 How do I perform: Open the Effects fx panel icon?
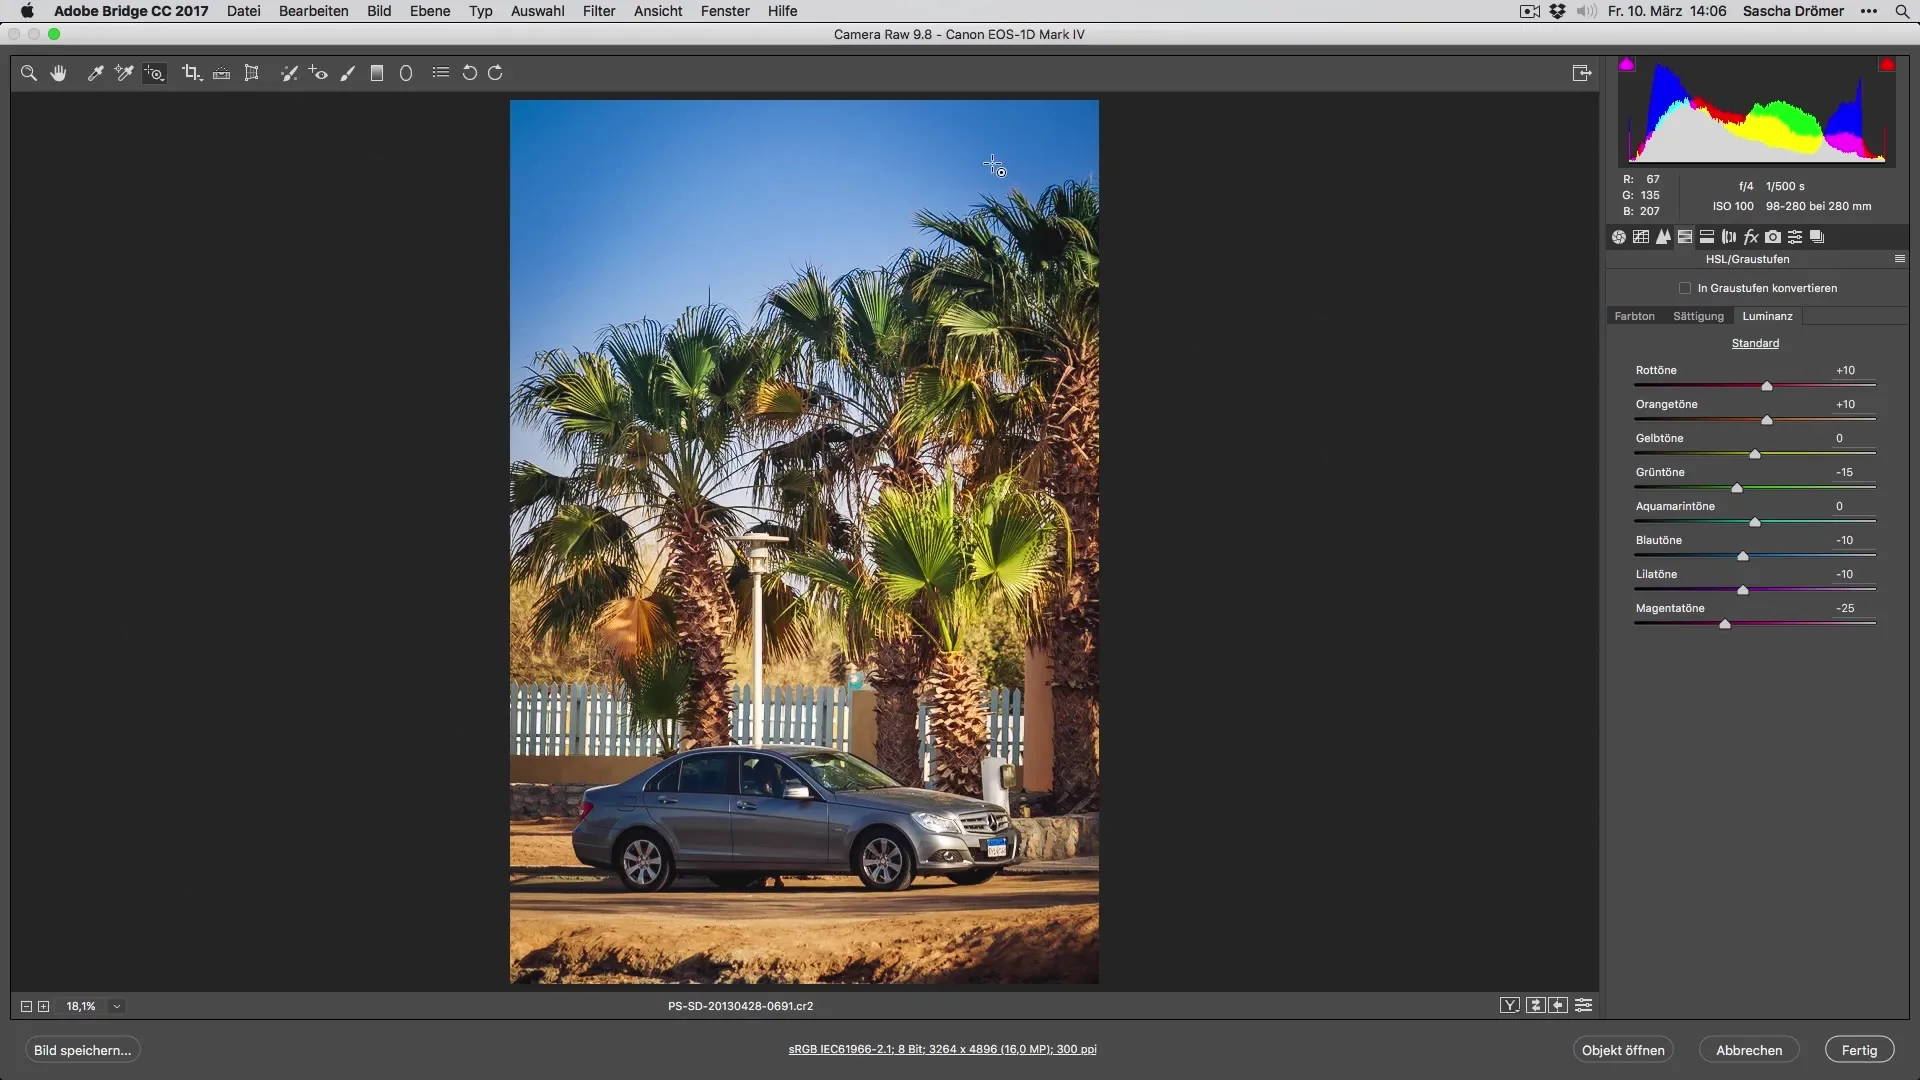pos(1751,237)
